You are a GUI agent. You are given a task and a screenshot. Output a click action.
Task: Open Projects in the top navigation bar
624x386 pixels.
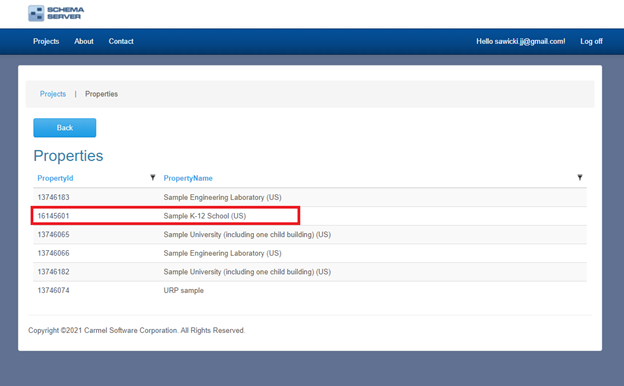coord(46,41)
